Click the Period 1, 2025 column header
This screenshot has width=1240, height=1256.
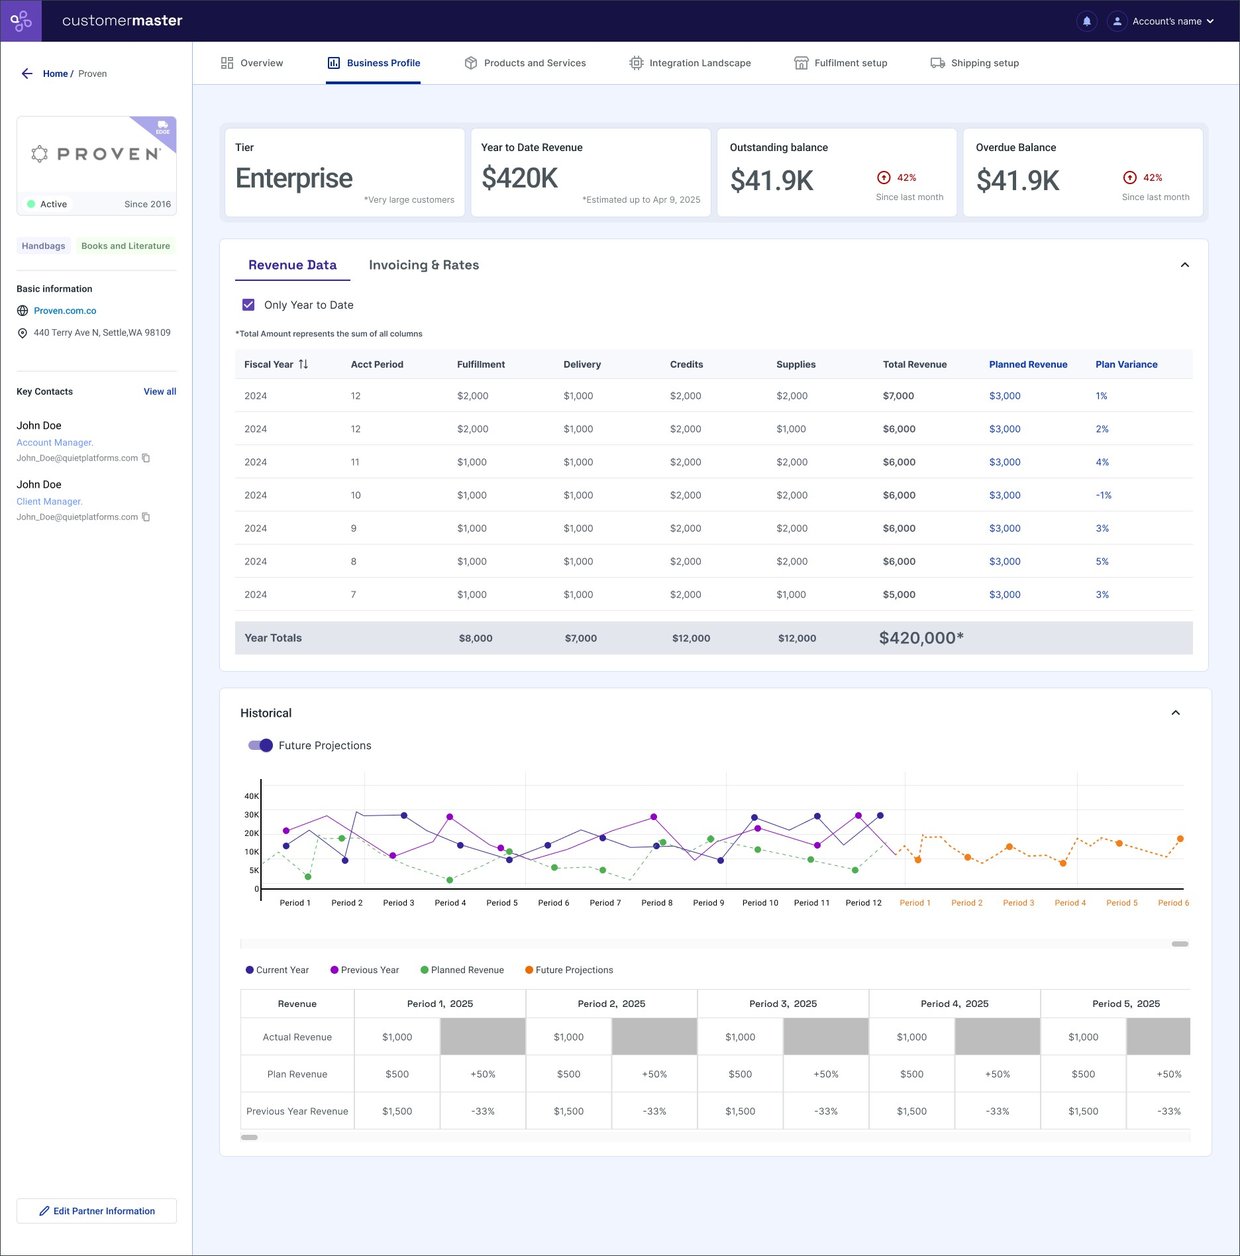pos(440,1004)
